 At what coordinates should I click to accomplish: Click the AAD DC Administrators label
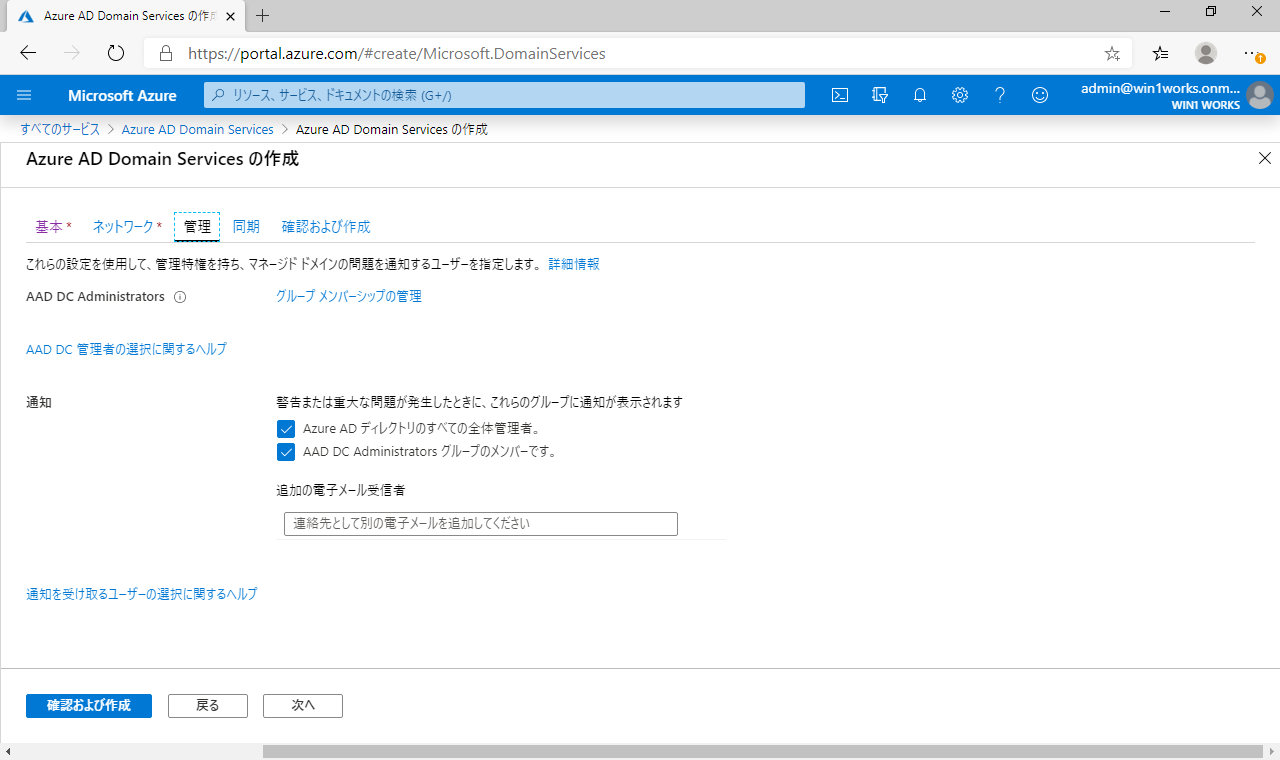95,297
